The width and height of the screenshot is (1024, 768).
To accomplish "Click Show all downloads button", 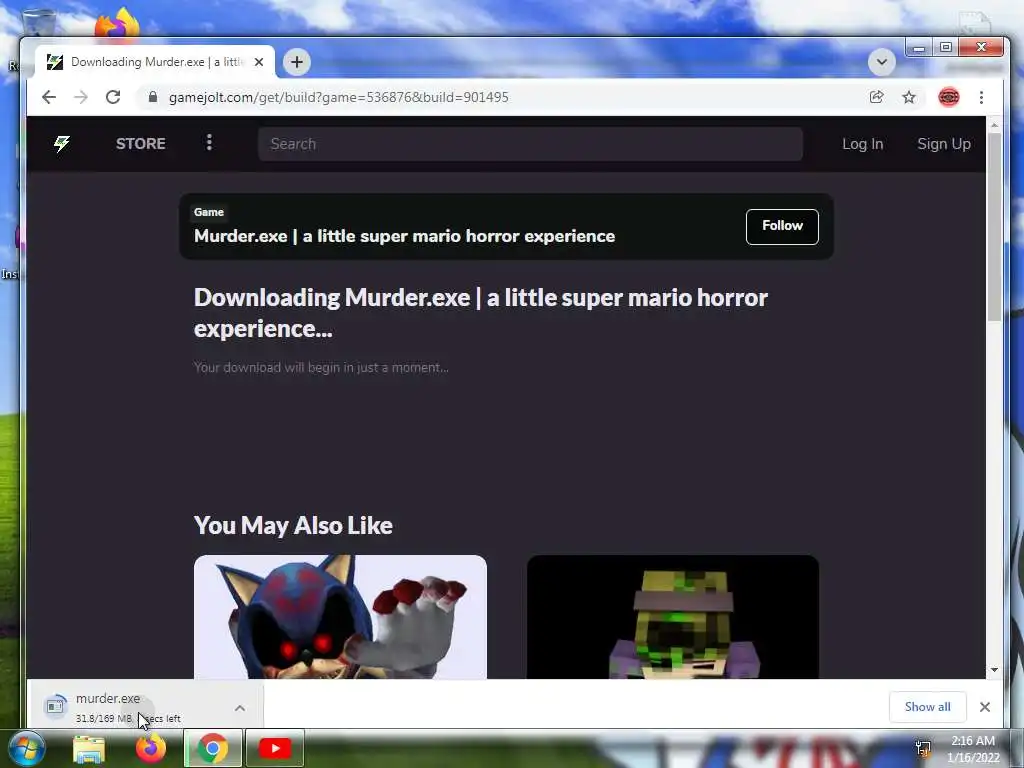I will (x=927, y=707).
